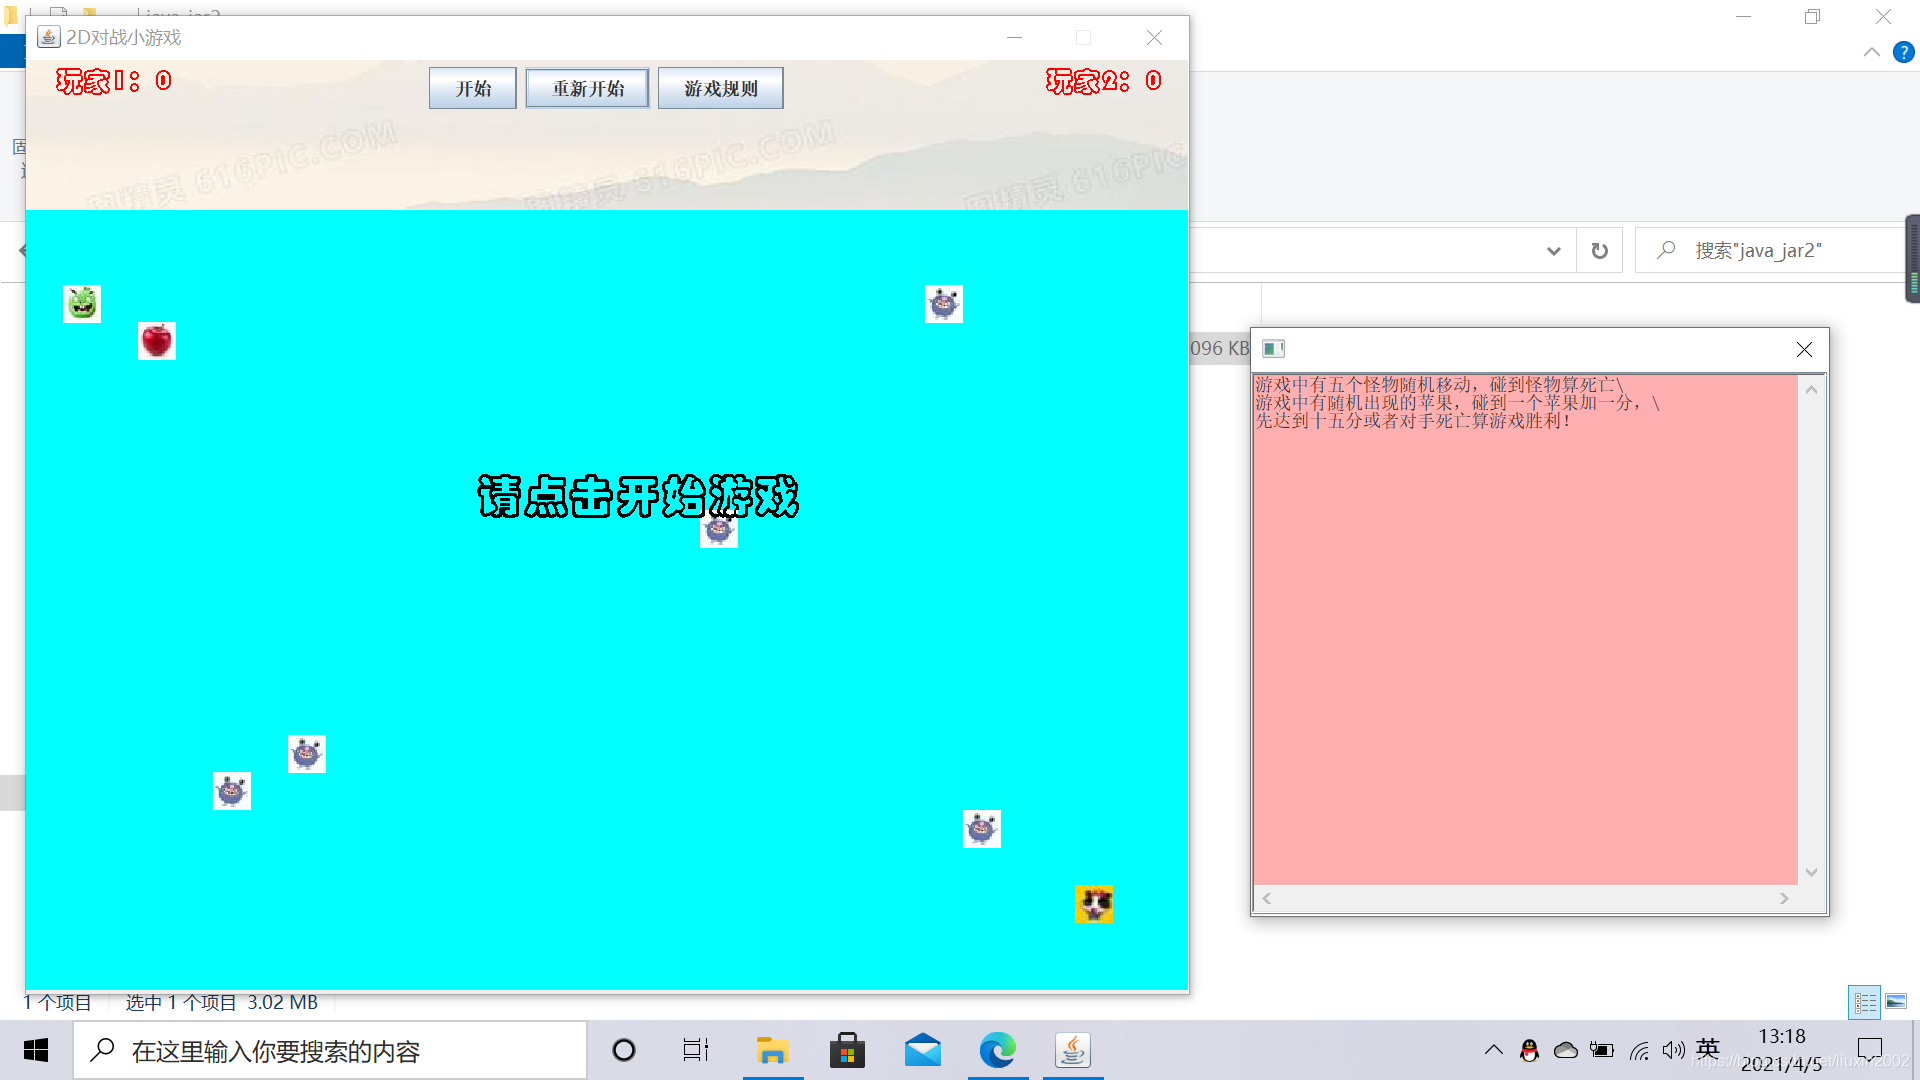Click the 玩家2 score label

tap(1104, 81)
